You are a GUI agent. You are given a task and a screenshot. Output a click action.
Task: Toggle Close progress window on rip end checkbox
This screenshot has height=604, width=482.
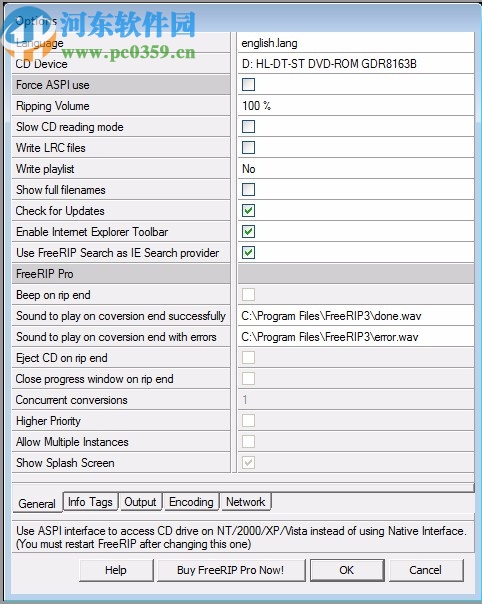point(248,379)
